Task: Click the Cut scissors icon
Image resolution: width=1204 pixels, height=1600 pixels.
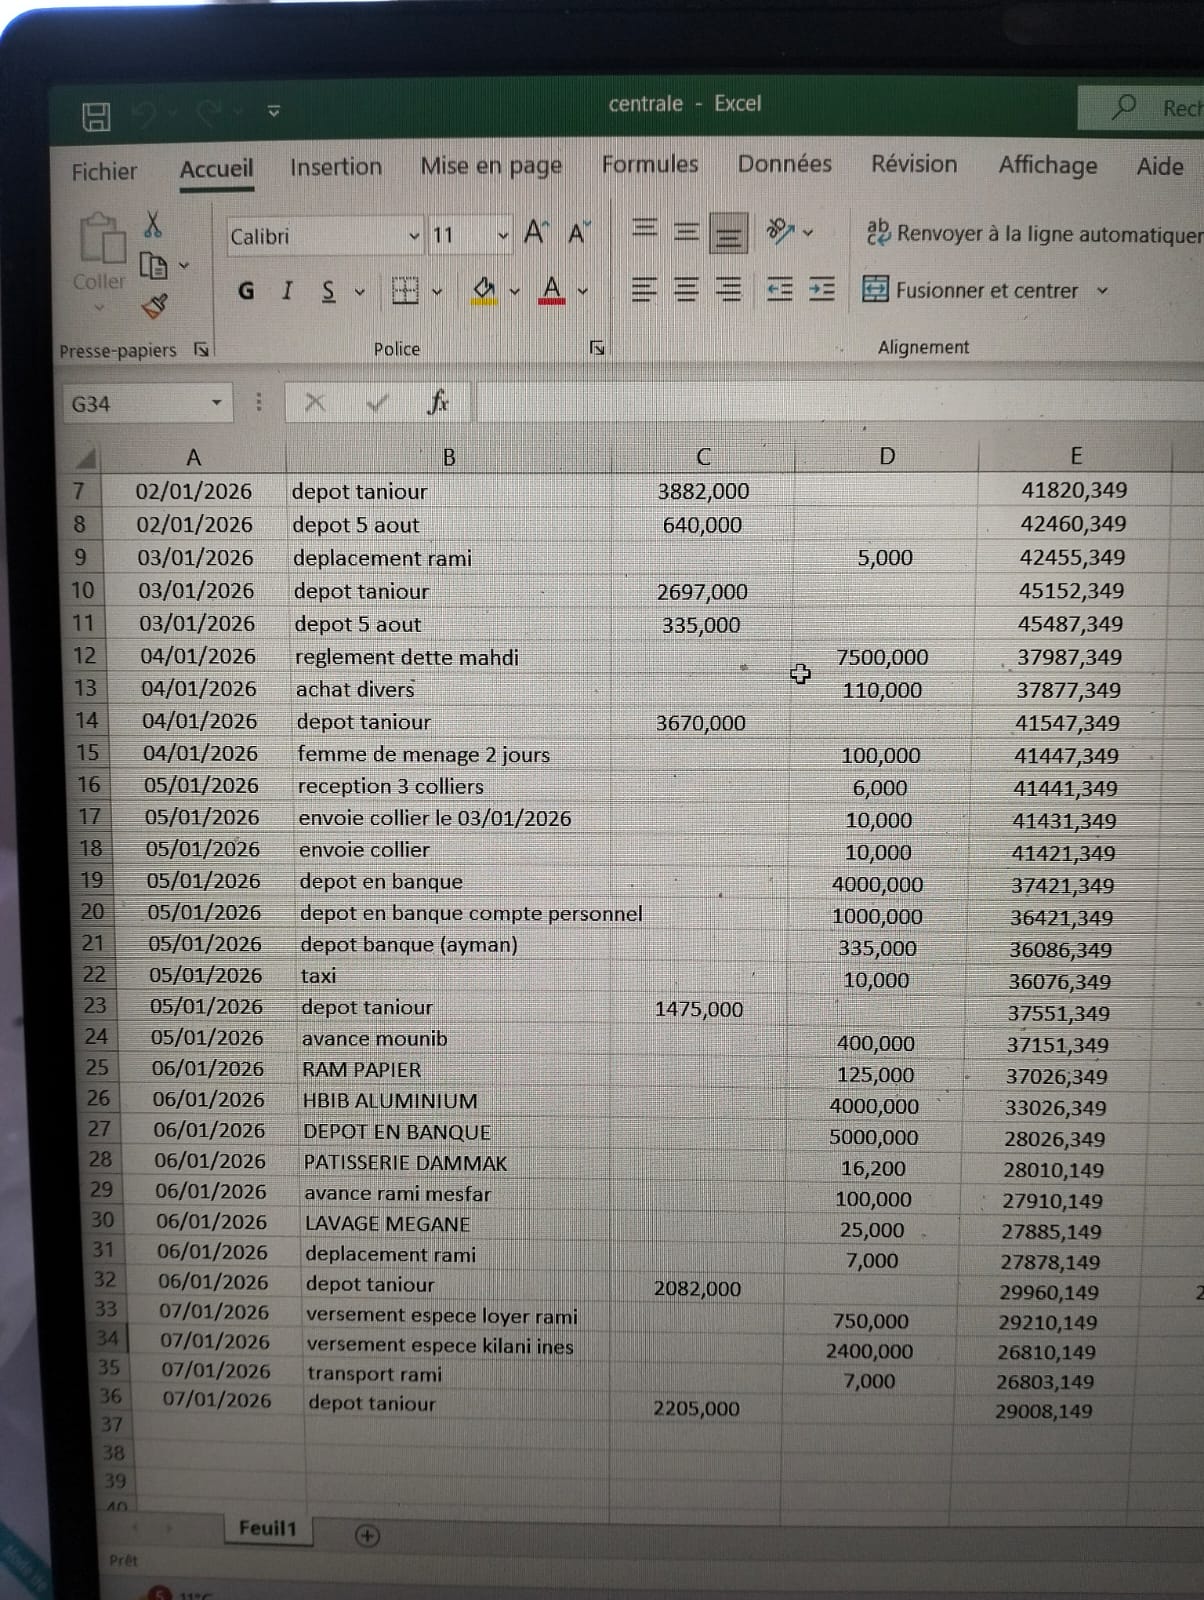Action: pyautogui.click(x=153, y=223)
